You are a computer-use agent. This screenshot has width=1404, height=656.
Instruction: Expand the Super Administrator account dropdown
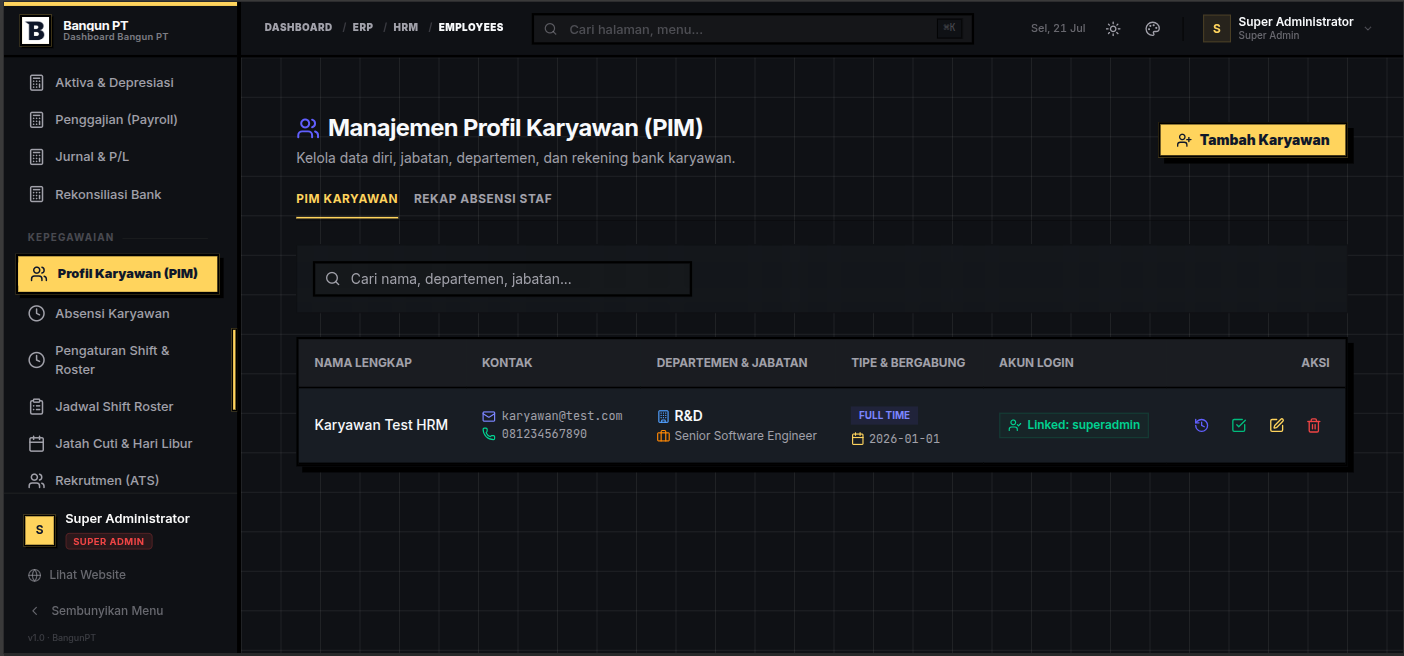1289,28
